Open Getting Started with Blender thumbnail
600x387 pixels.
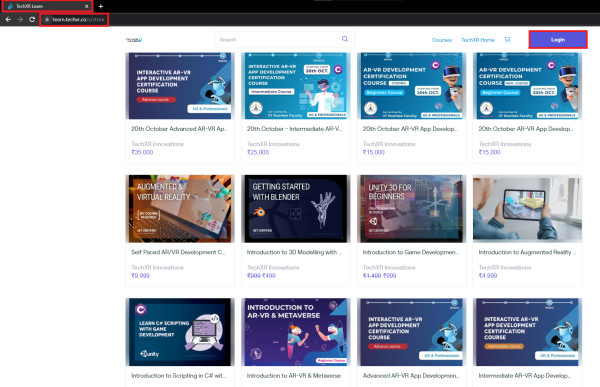(x=295, y=209)
